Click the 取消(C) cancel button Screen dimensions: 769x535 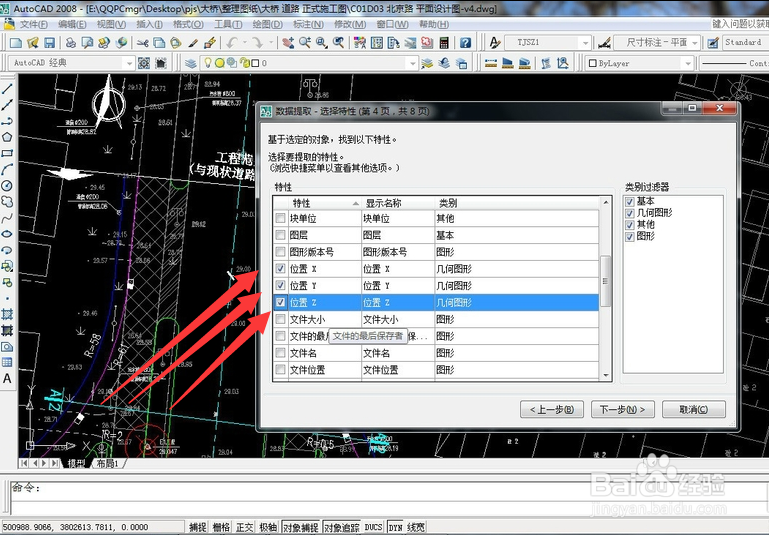(693, 409)
